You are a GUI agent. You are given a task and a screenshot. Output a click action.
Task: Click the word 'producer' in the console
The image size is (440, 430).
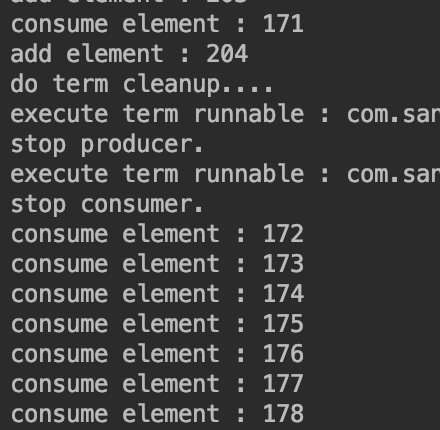pos(137,146)
